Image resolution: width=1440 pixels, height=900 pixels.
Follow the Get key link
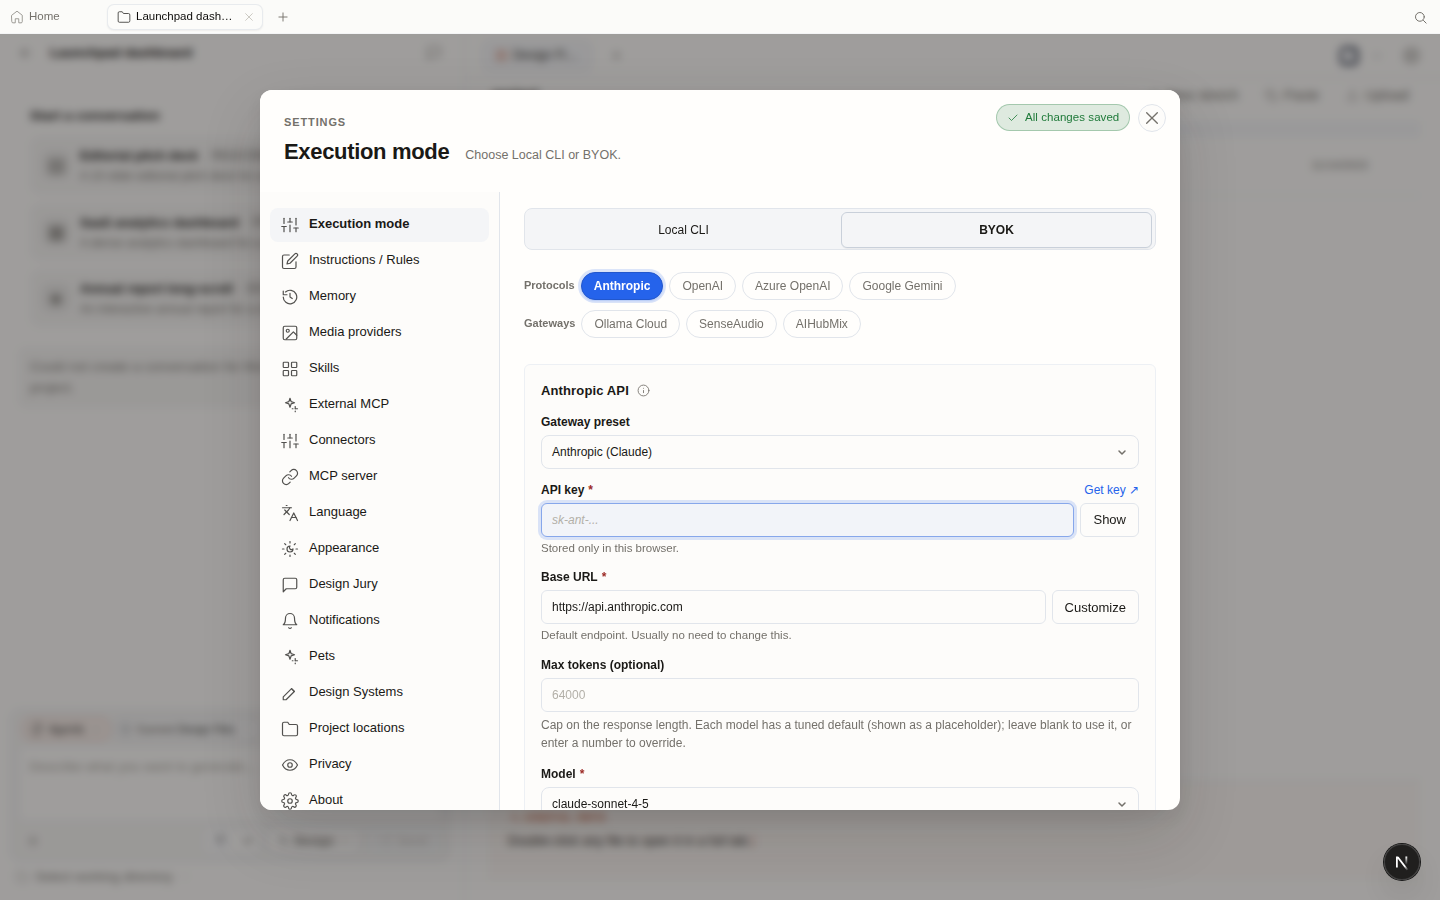(1111, 490)
